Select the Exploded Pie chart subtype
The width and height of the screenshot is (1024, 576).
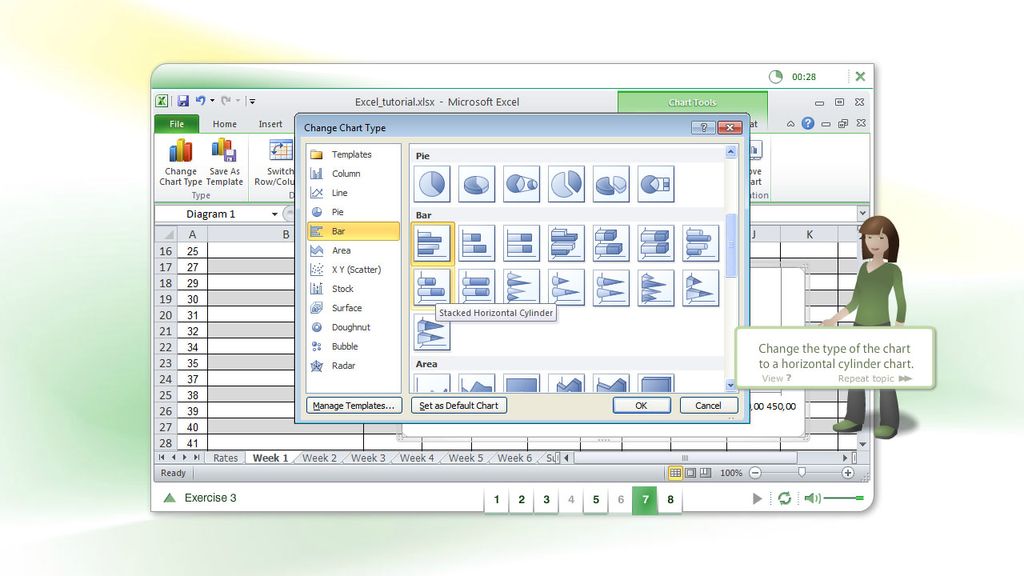tap(566, 184)
